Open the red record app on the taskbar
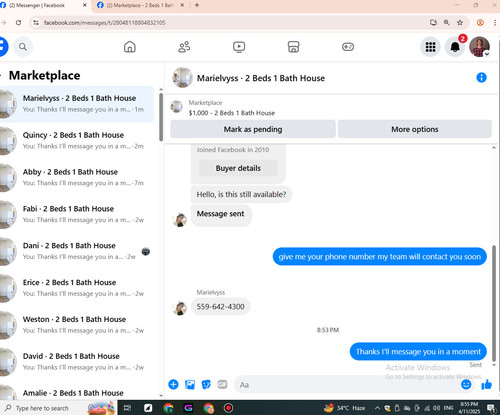This screenshot has width=500, height=415. (228, 408)
